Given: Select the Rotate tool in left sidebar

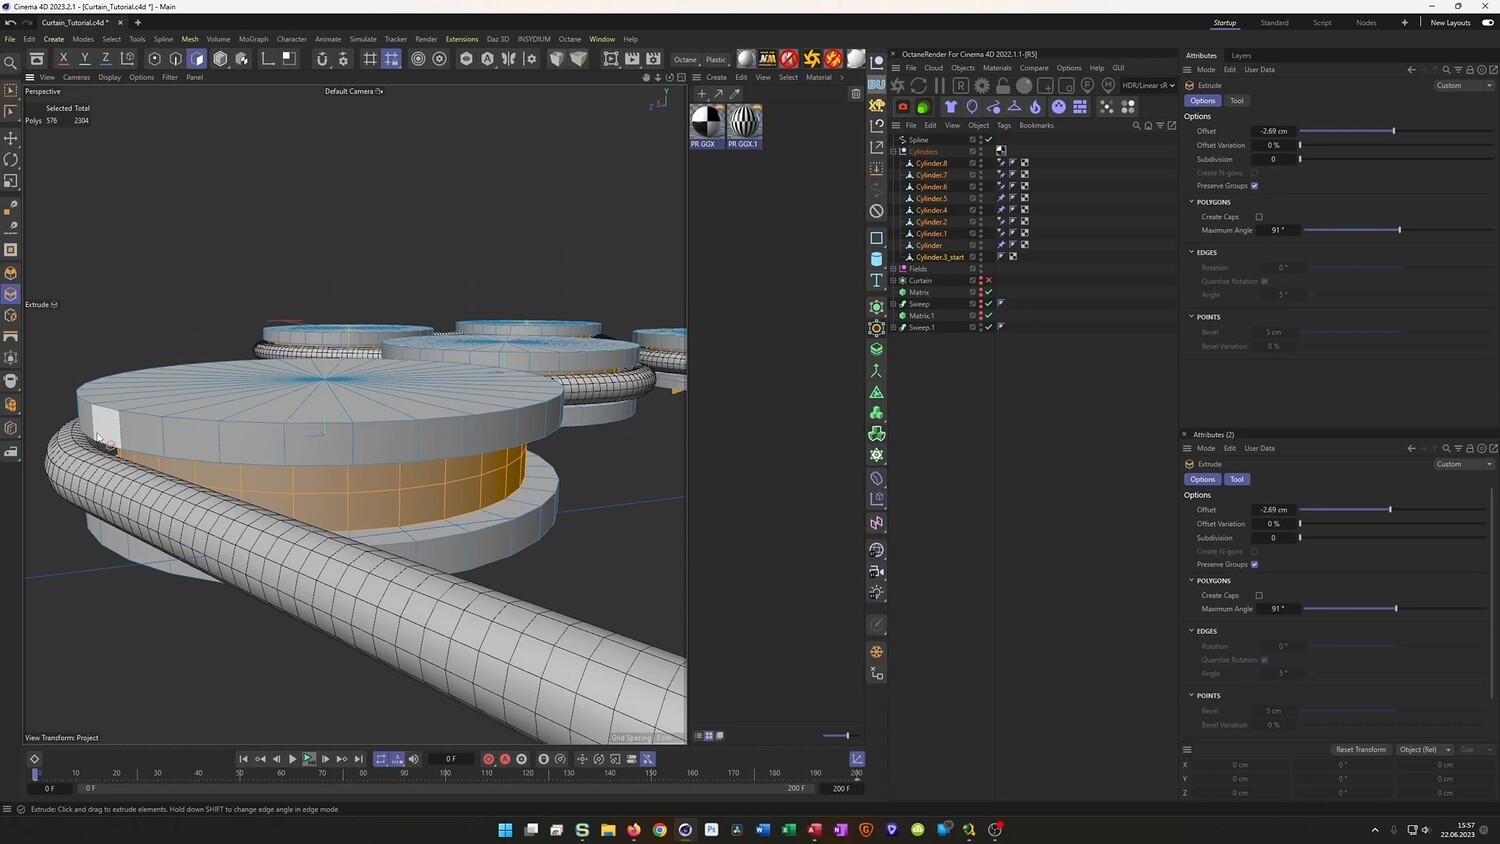Looking at the screenshot, I should (11, 160).
